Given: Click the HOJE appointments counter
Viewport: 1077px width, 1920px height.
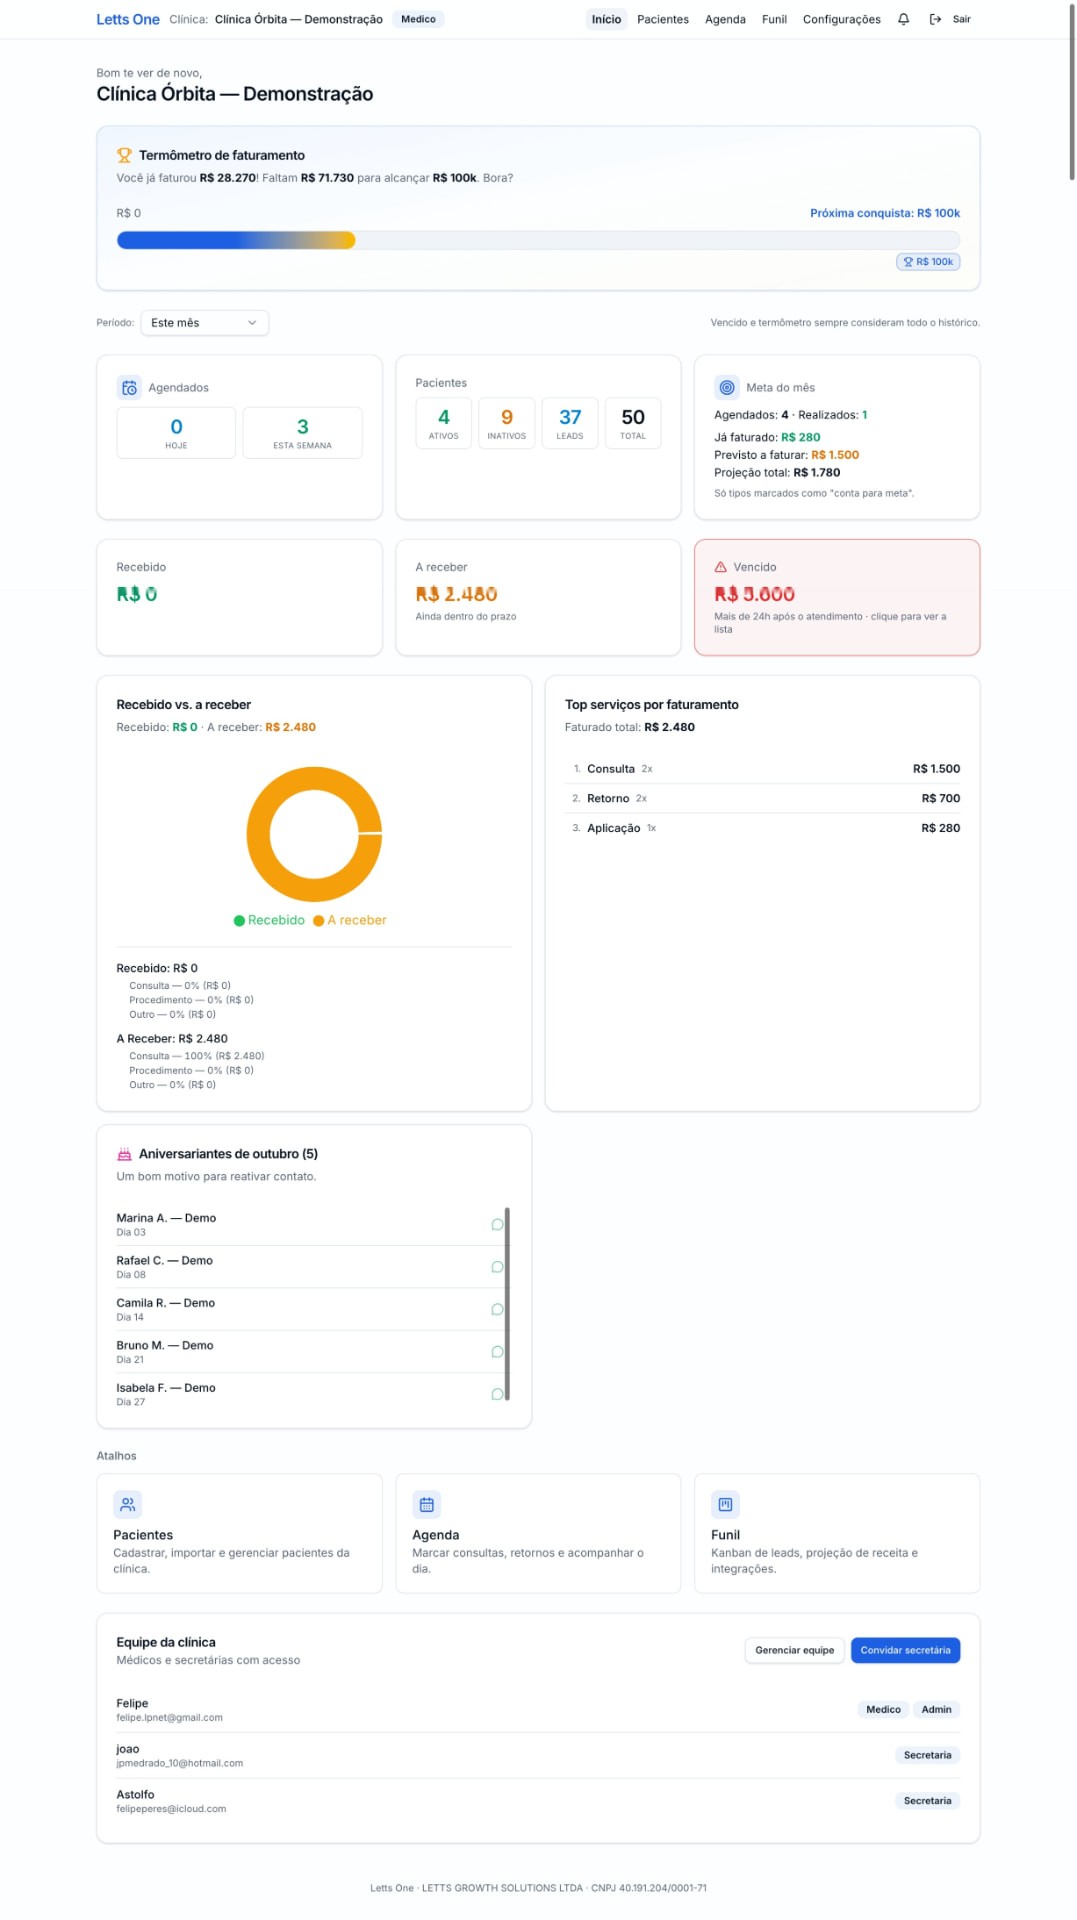Looking at the screenshot, I should pyautogui.click(x=176, y=433).
